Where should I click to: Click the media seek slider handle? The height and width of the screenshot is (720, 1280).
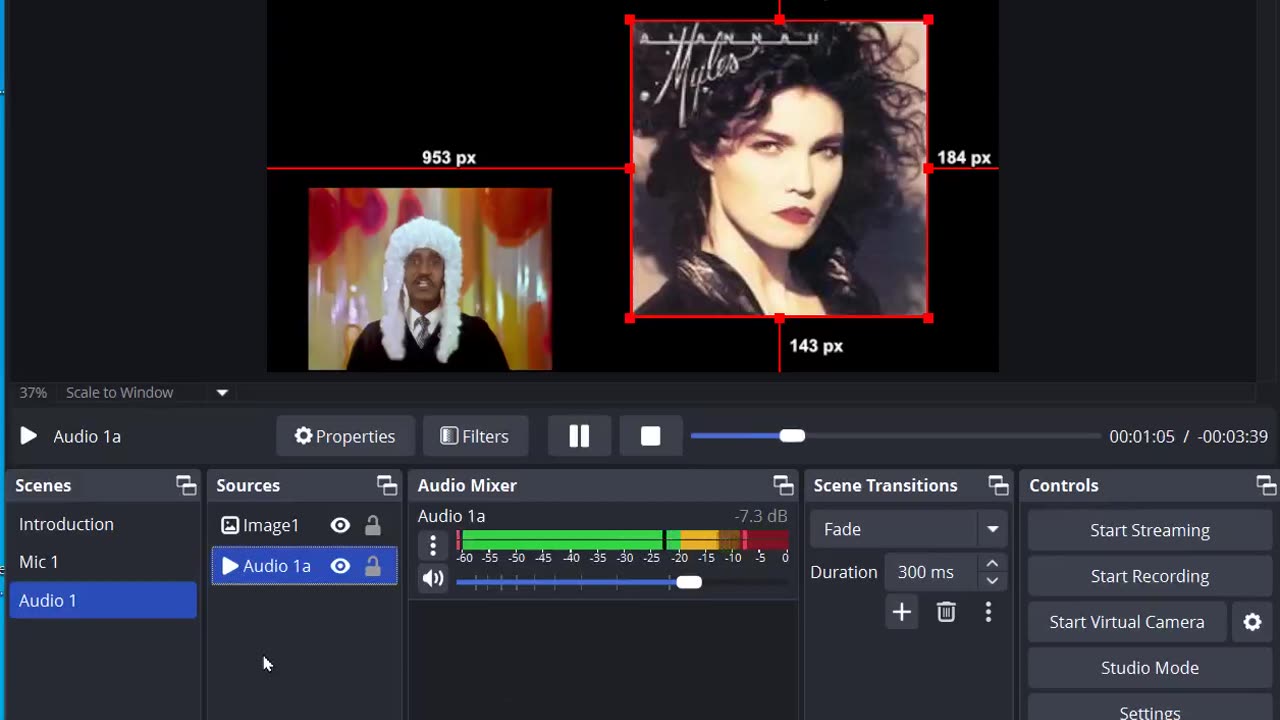click(x=792, y=436)
